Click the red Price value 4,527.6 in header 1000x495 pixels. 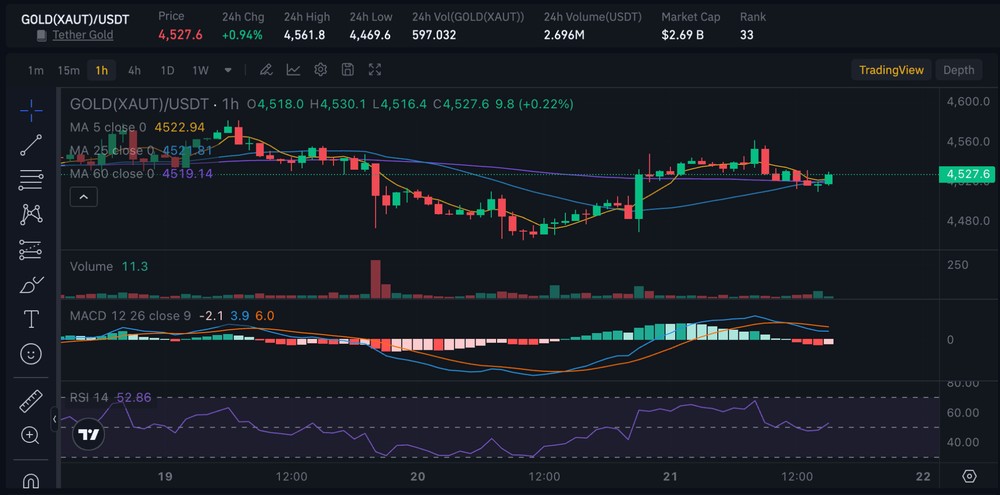180,35
